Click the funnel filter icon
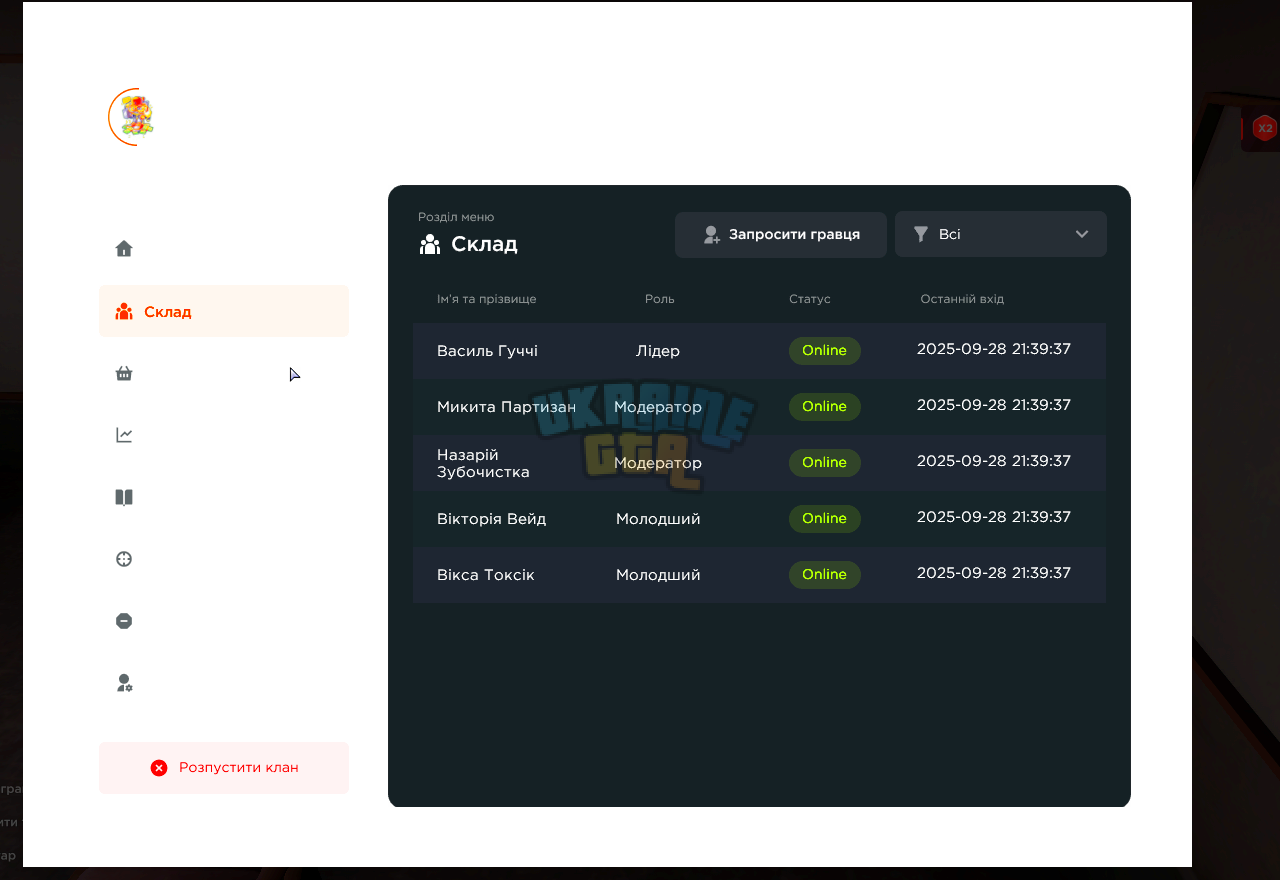The height and width of the screenshot is (880, 1280). click(x=921, y=234)
